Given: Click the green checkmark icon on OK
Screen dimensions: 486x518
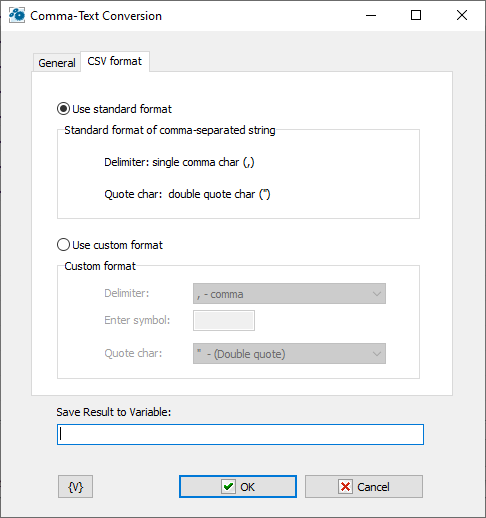Looking at the screenshot, I should click(228, 487).
